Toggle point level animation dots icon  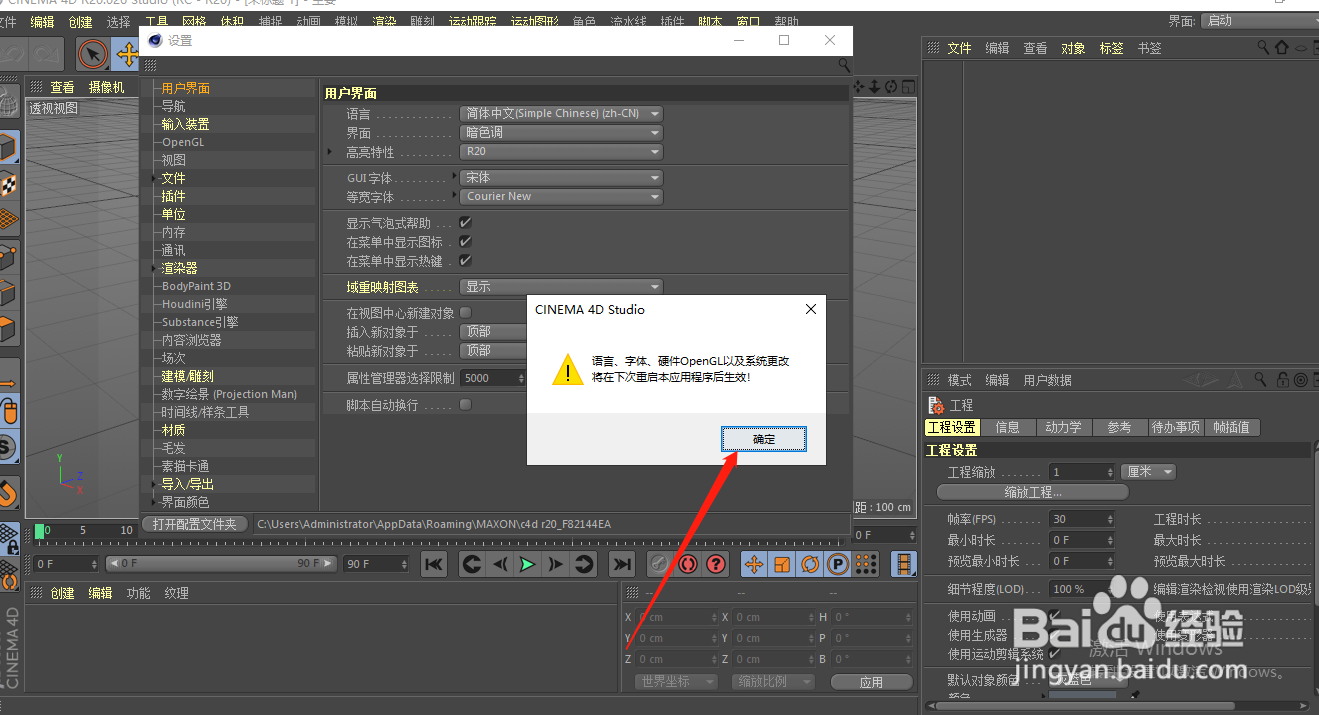pos(866,564)
